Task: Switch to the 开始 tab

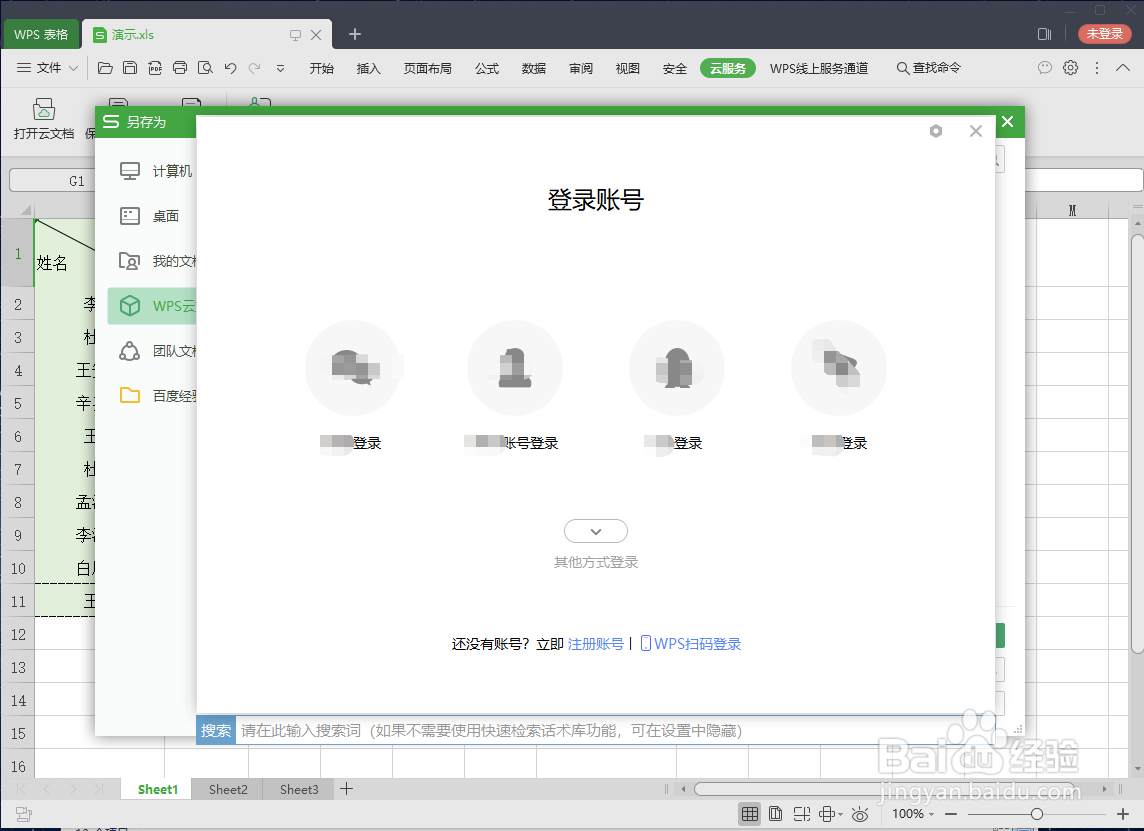Action: (322, 68)
